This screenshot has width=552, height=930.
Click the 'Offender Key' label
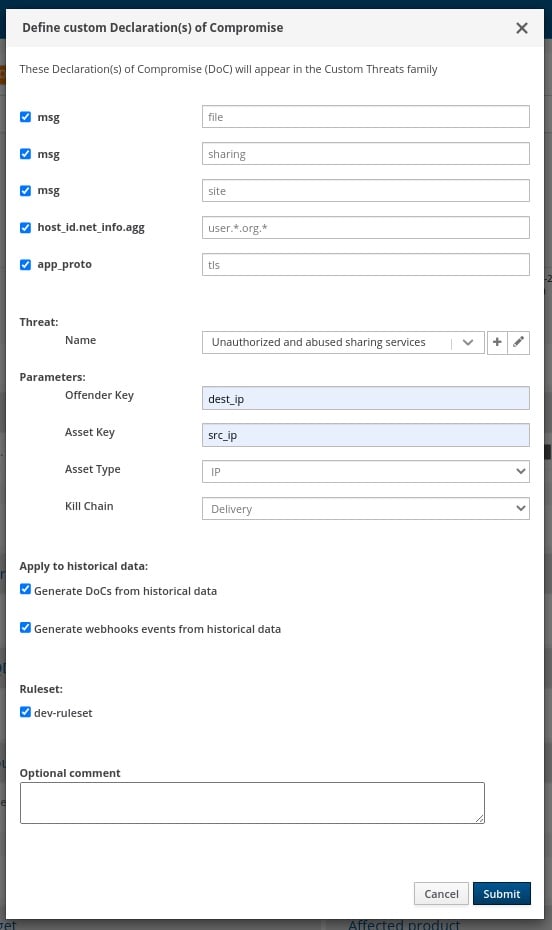[x=99, y=395]
